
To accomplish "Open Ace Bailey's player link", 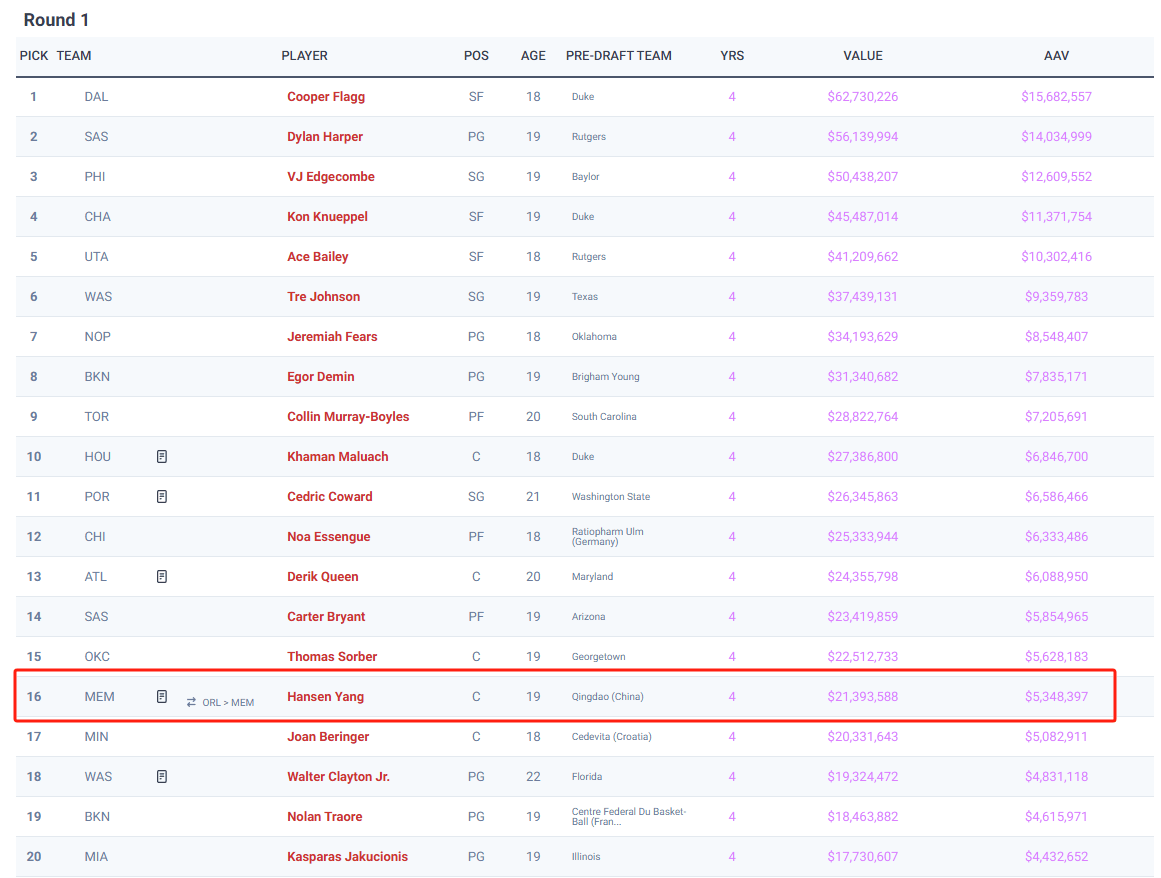I will click(x=318, y=257).
